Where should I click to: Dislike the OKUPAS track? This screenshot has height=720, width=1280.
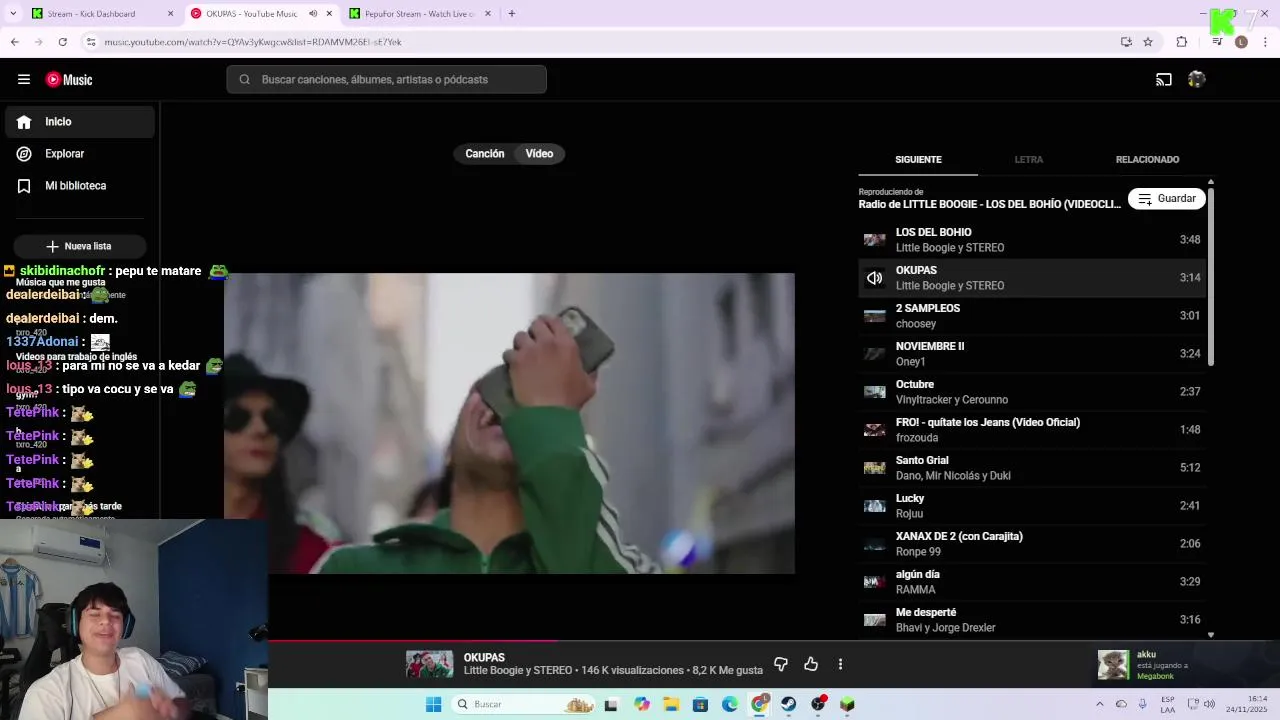[x=781, y=664]
